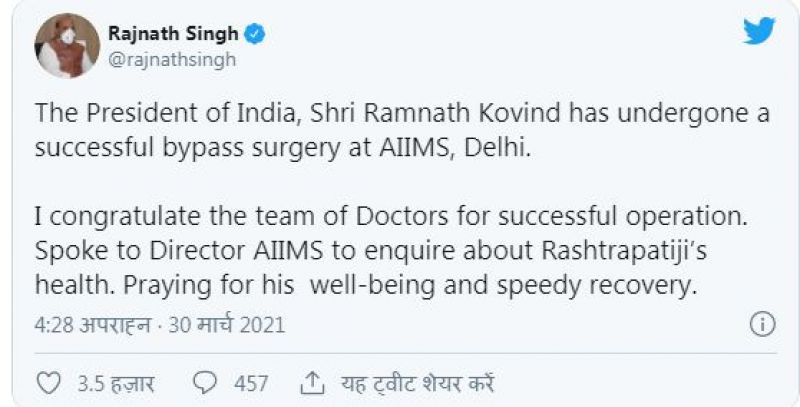Open the tweet info circle icon
The height and width of the screenshot is (407, 800).
(762, 324)
